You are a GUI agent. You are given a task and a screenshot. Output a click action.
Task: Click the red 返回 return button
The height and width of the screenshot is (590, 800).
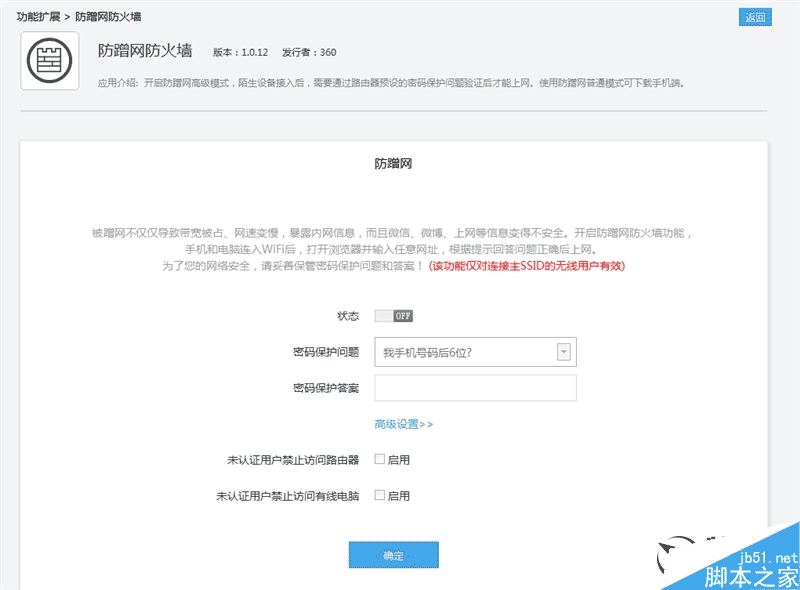point(754,16)
